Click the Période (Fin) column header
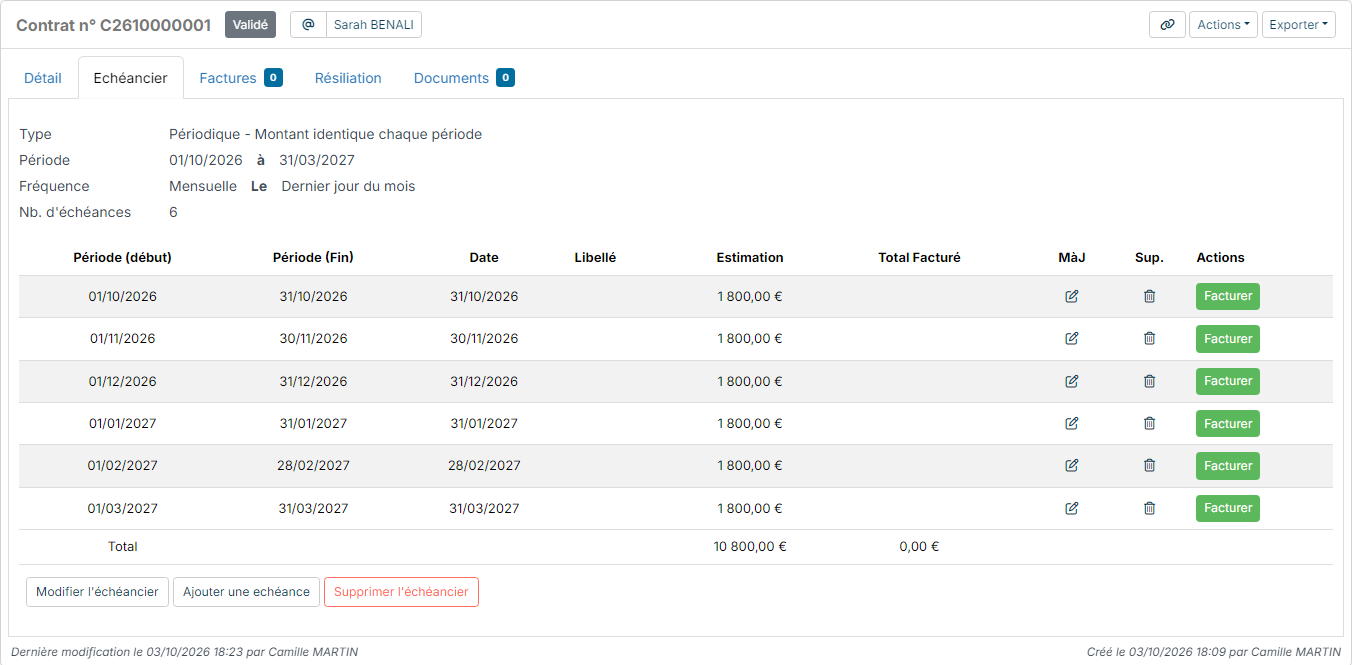 coord(313,258)
